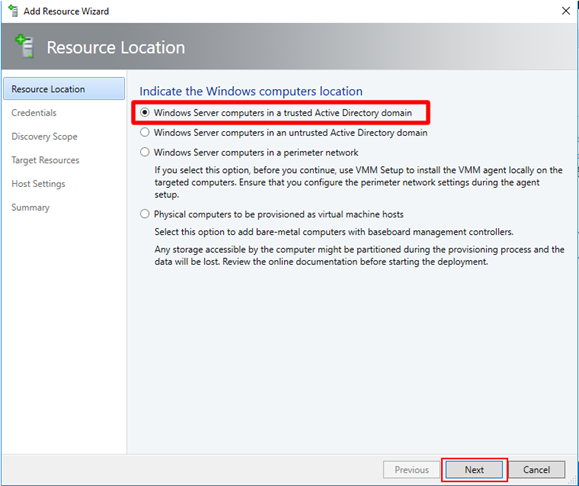
Task: Choose Windows Server computers in perimeter network
Action: coord(145,153)
